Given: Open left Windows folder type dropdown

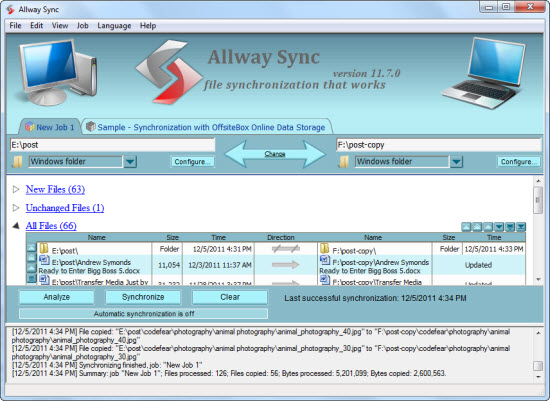Looking at the screenshot, I should click(x=130, y=162).
